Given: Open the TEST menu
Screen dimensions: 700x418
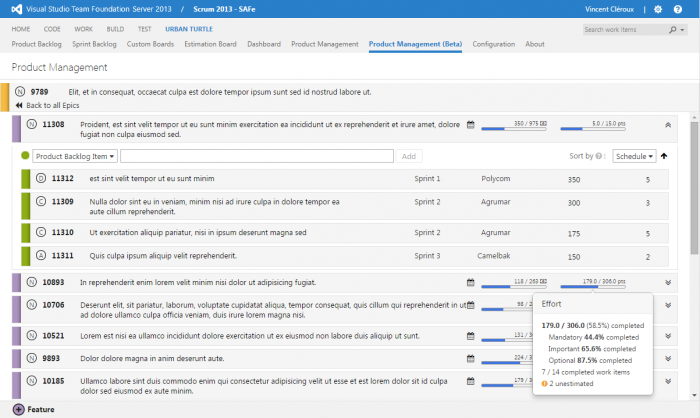Looking at the screenshot, I should point(144,29).
